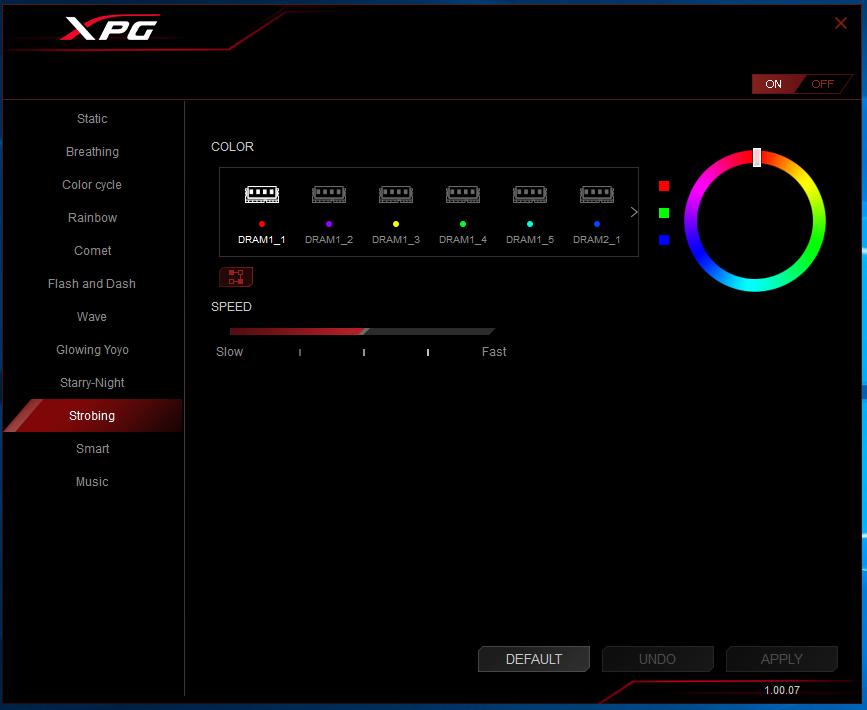Select the DRAM1_2 memory module icon
Viewport: 867px width, 710px height.
click(x=329, y=194)
